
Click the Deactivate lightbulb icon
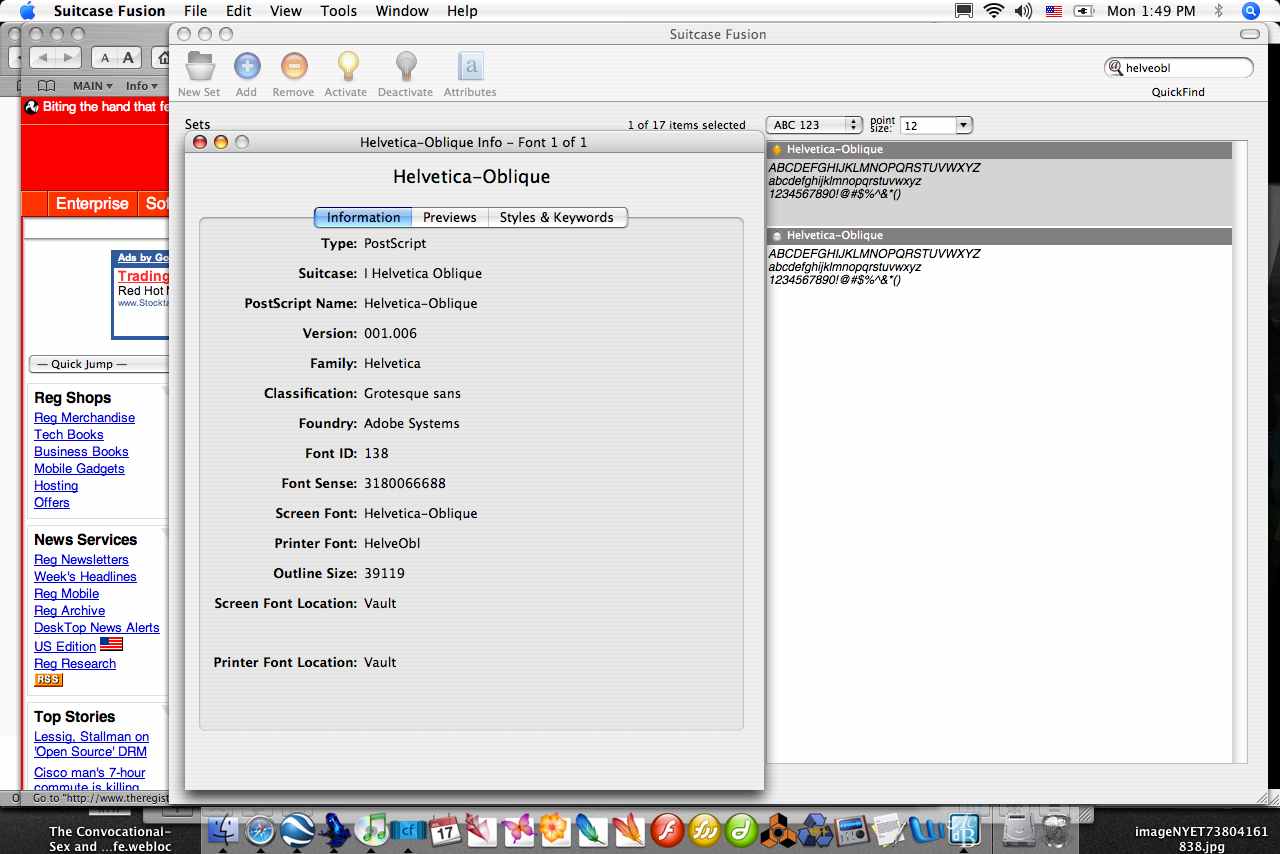[405, 66]
